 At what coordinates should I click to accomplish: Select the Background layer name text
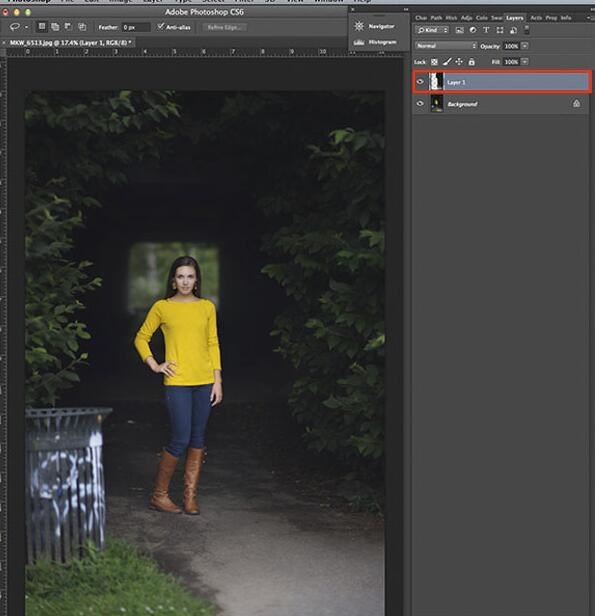tap(462, 104)
